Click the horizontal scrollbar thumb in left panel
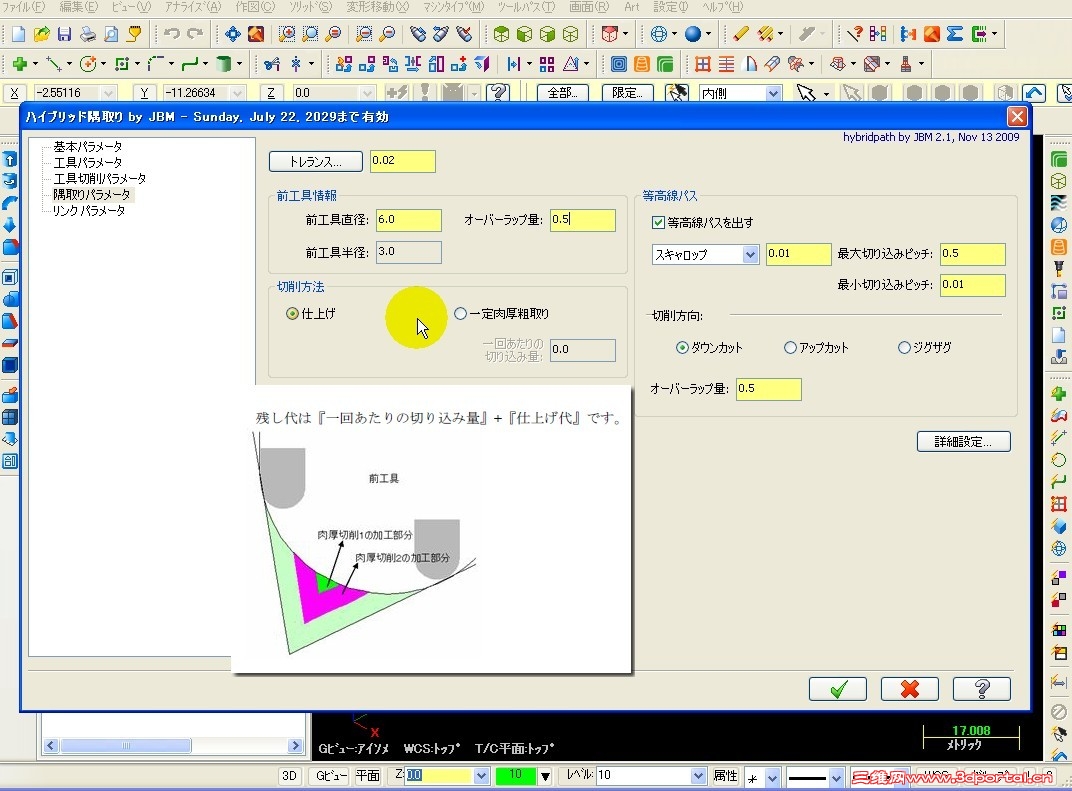 pyautogui.click(x=125, y=745)
